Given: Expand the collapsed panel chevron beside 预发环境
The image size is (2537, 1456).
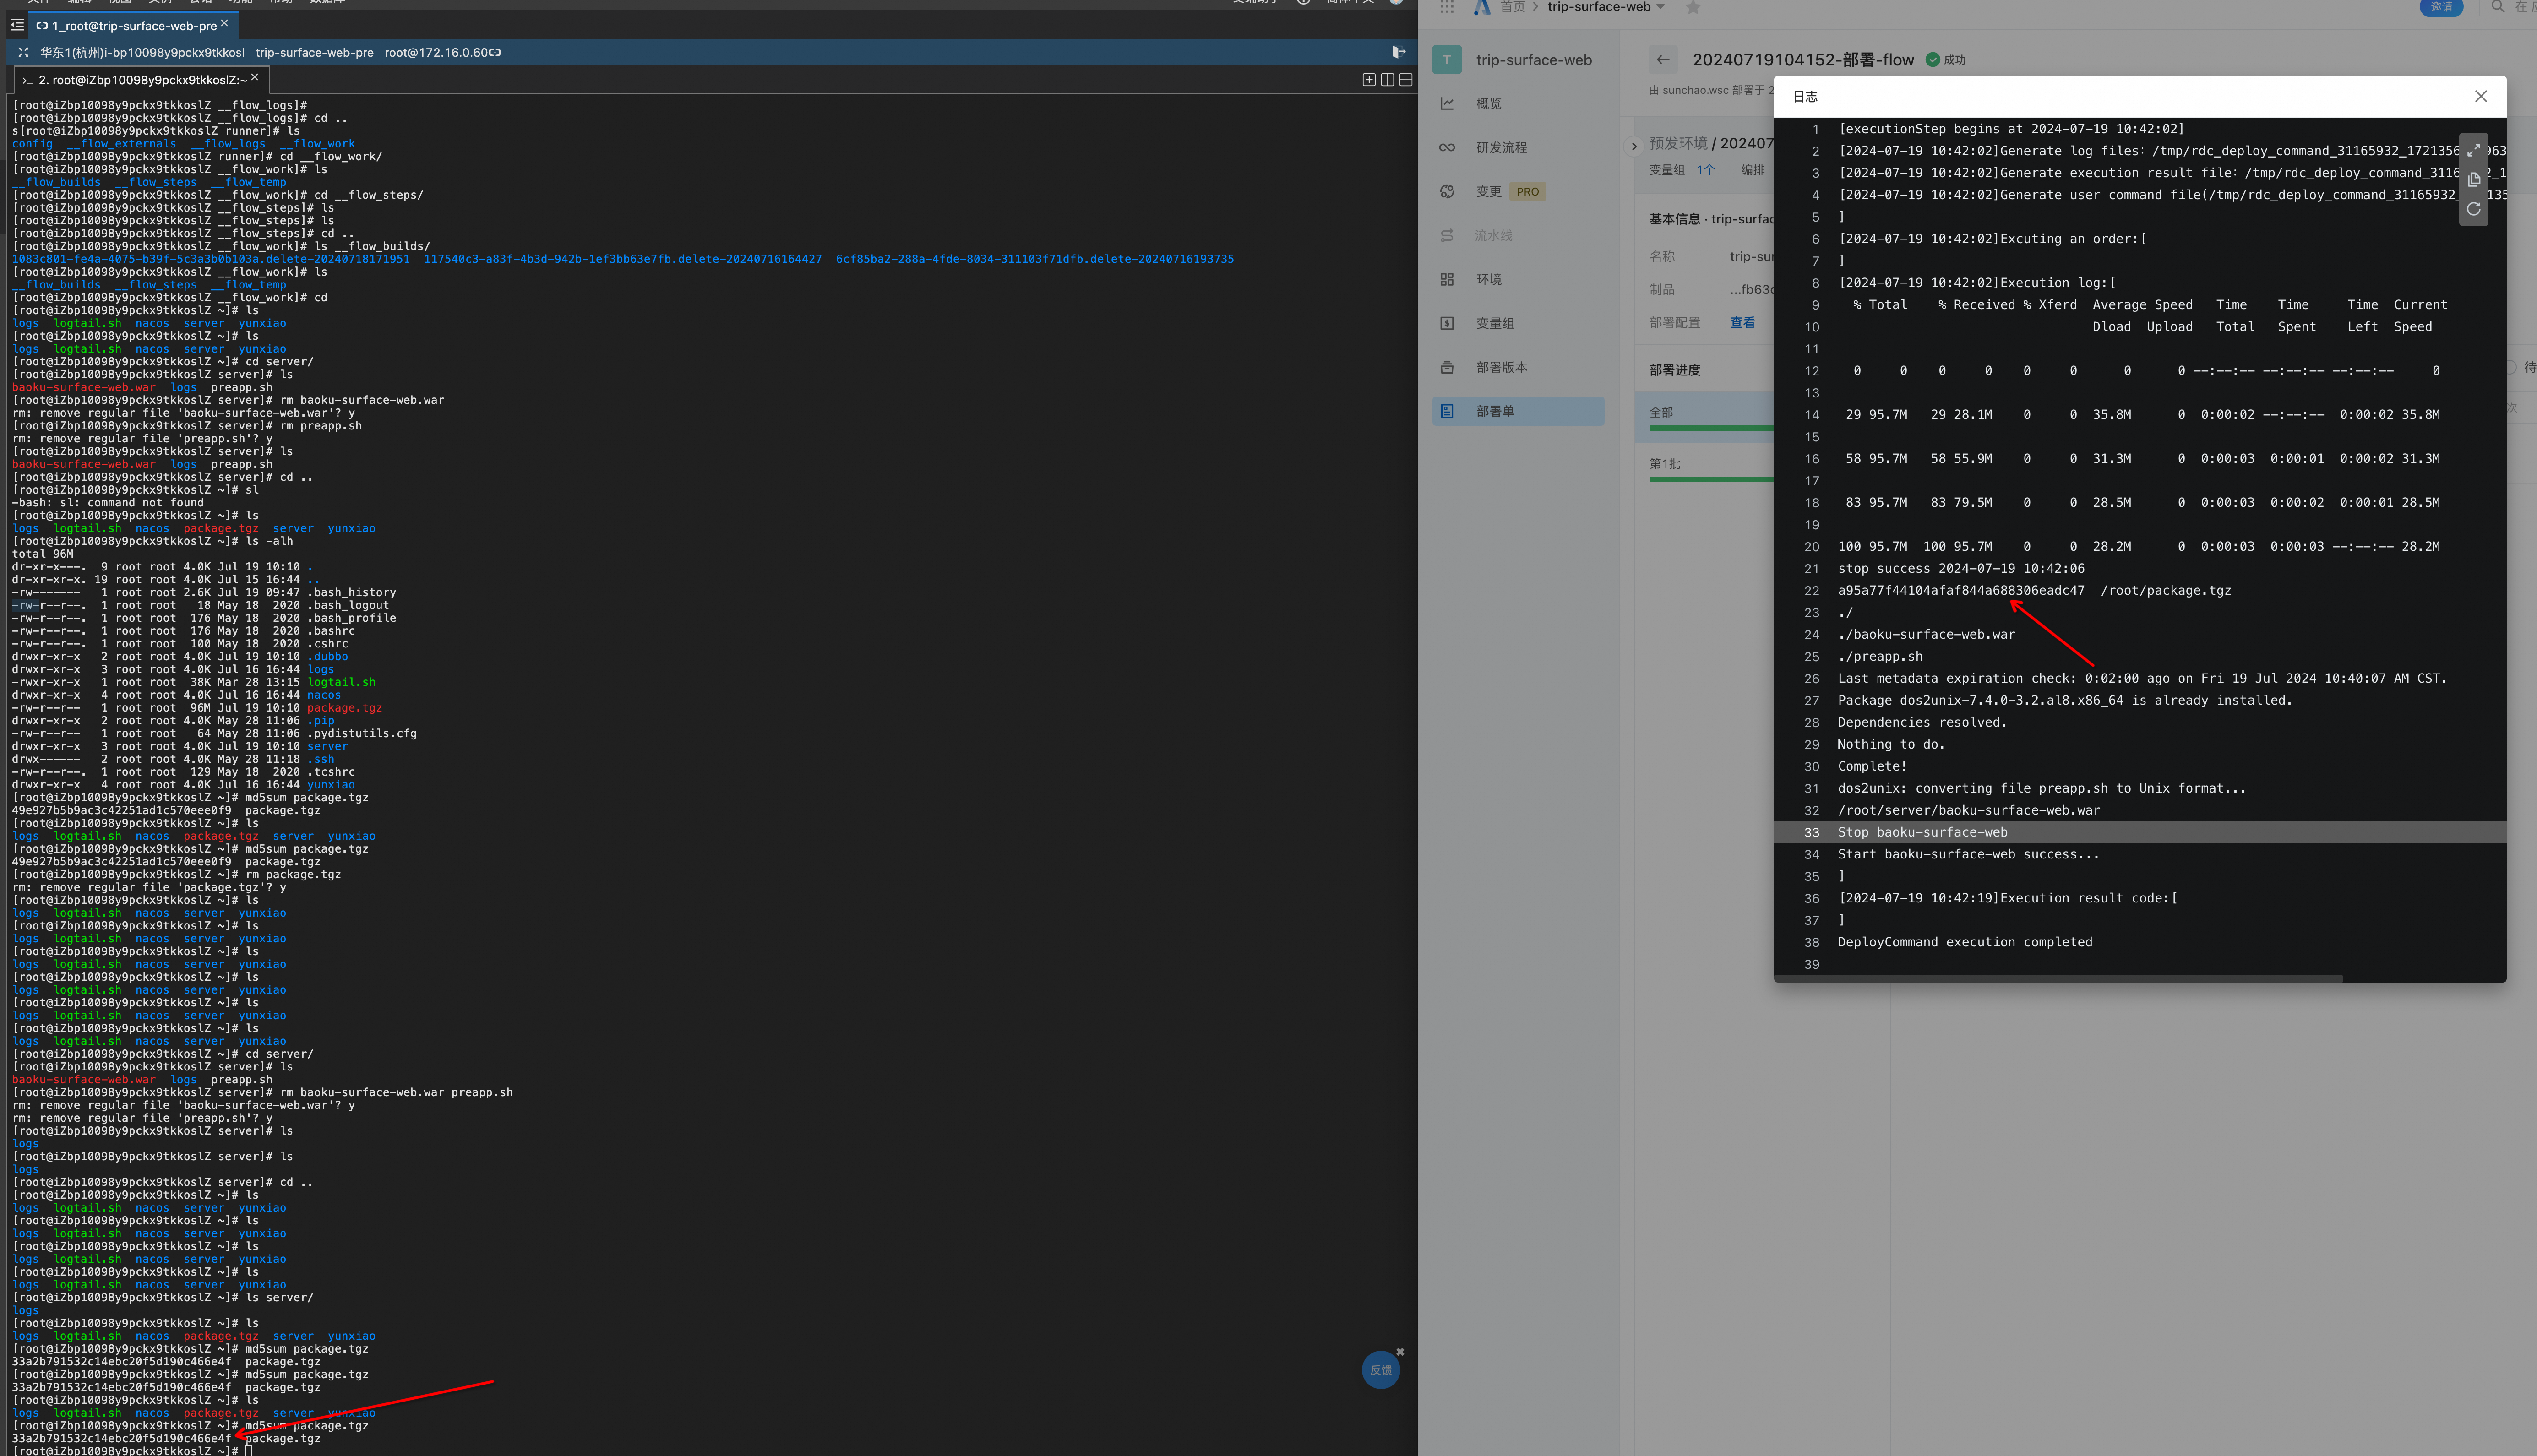Looking at the screenshot, I should point(1634,146).
